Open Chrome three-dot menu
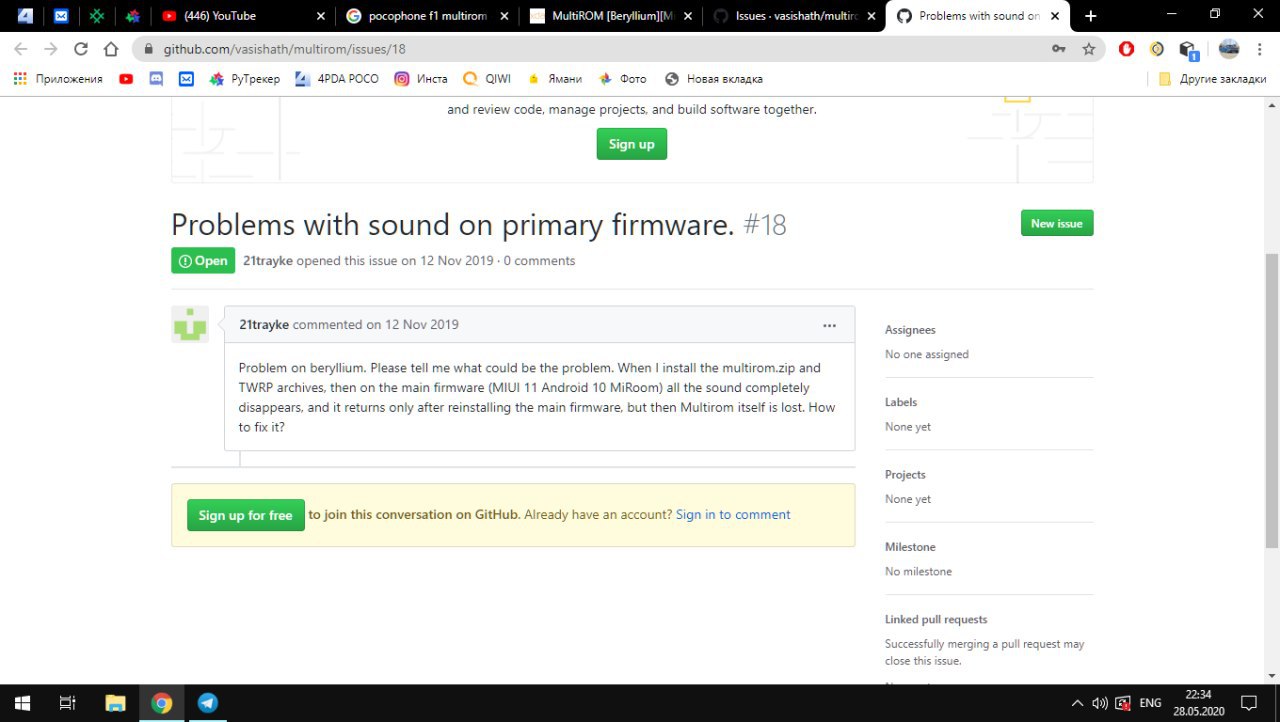 [1259, 48]
